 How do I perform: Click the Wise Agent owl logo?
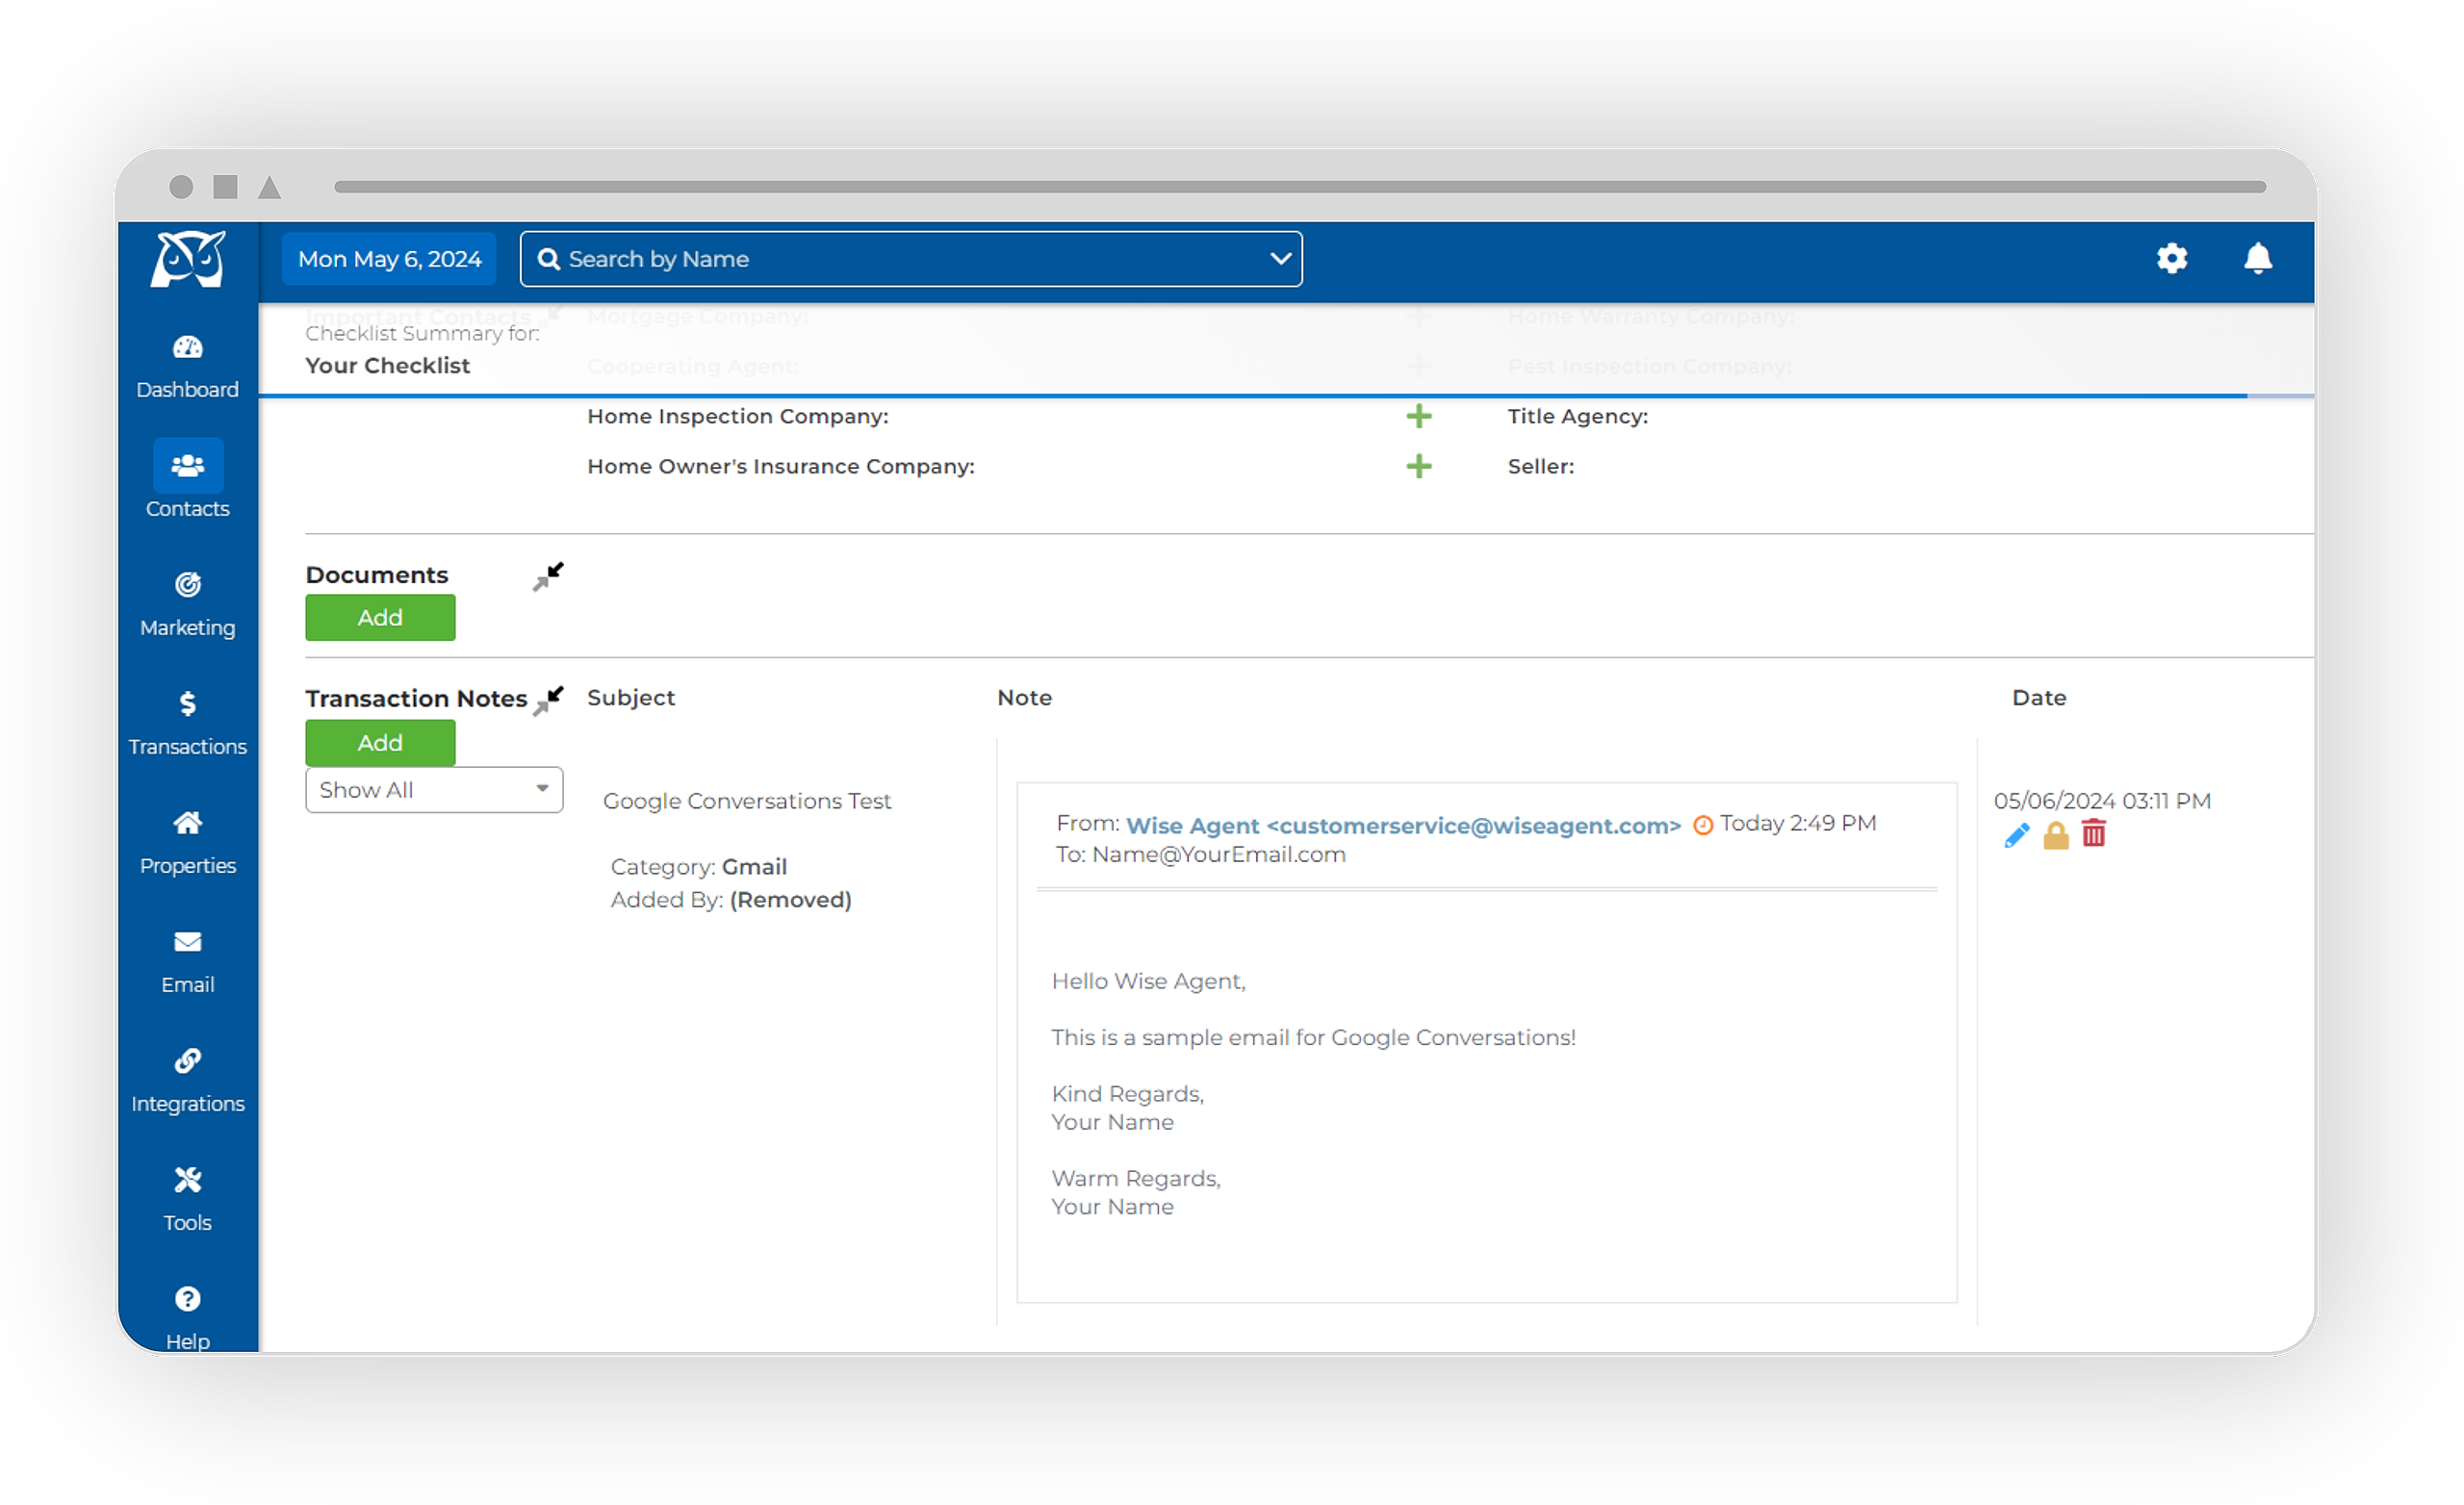click(188, 259)
